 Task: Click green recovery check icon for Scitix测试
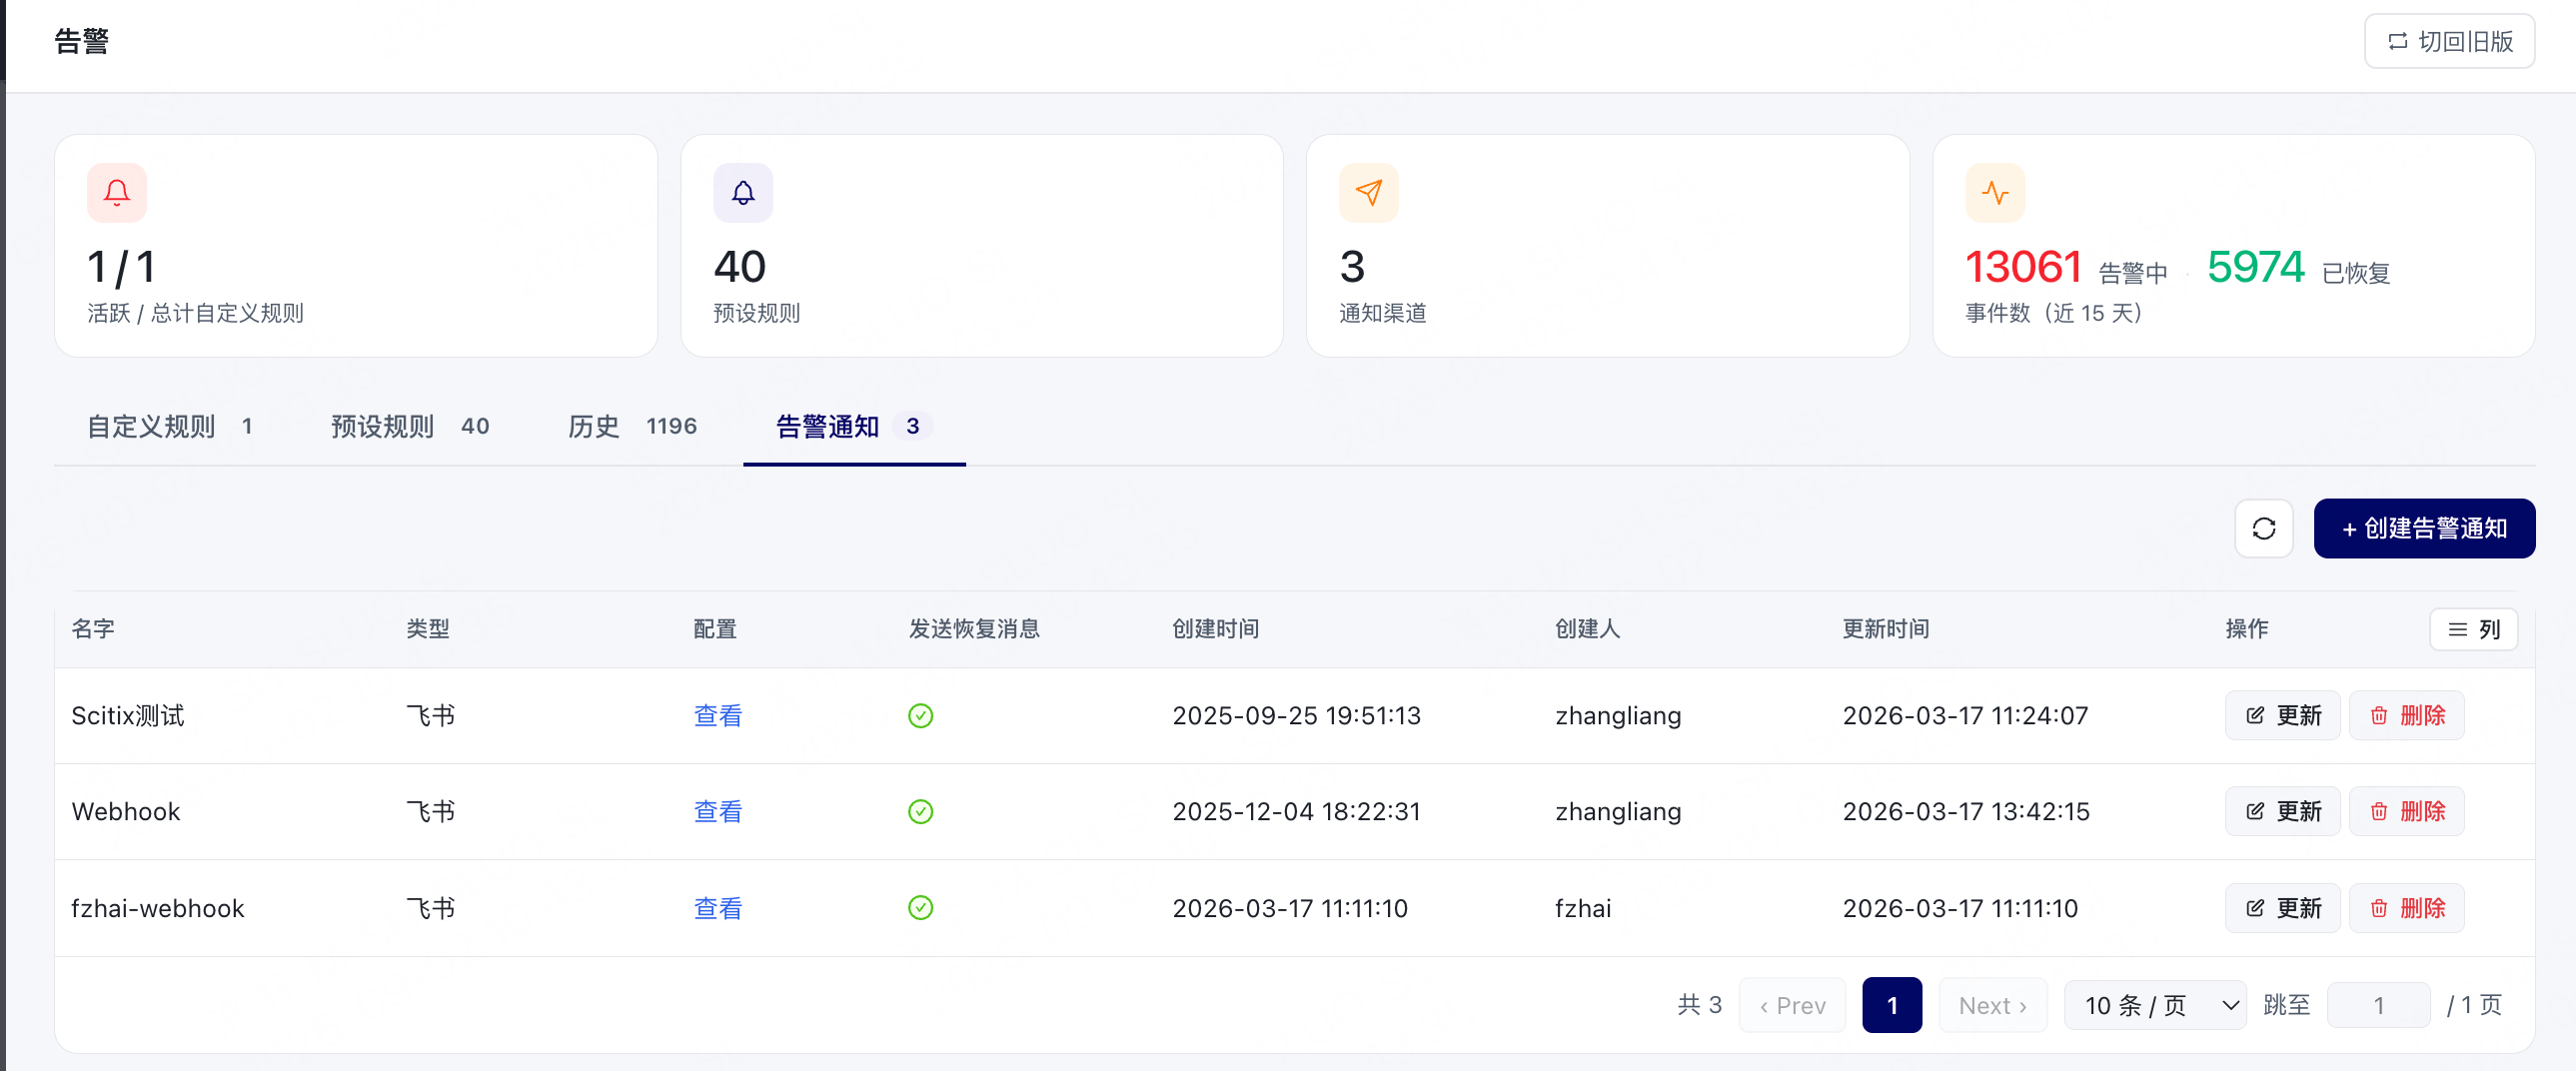[x=920, y=716]
